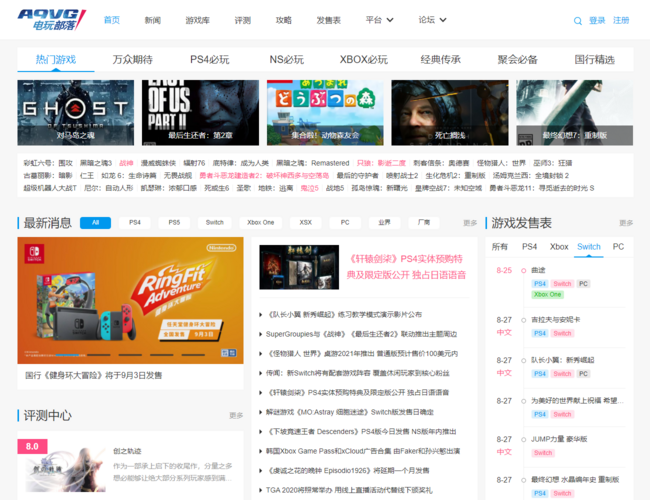Image resolution: width=650 pixels, height=500 pixels.
Task: Expand the 论坛 dropdown menu
Action: [x=432, y=20]
